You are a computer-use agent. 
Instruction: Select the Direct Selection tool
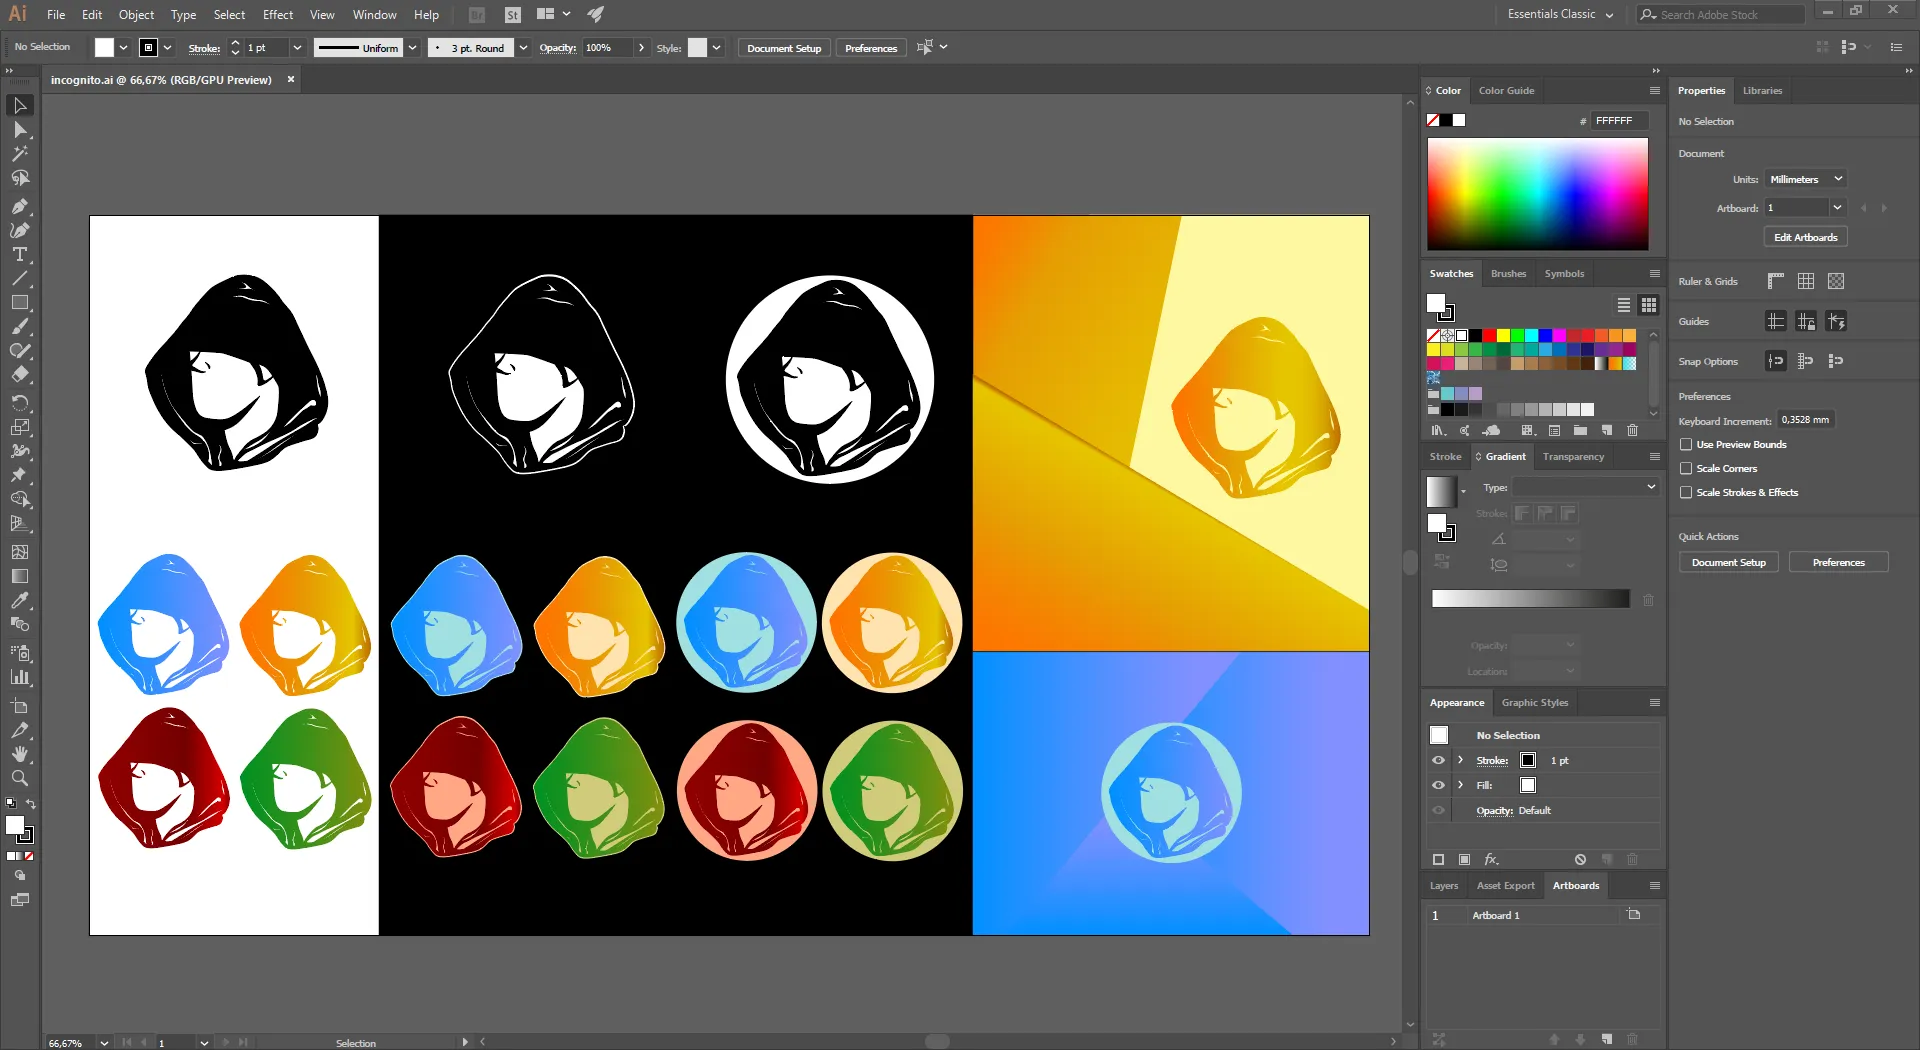pos(20,130)
